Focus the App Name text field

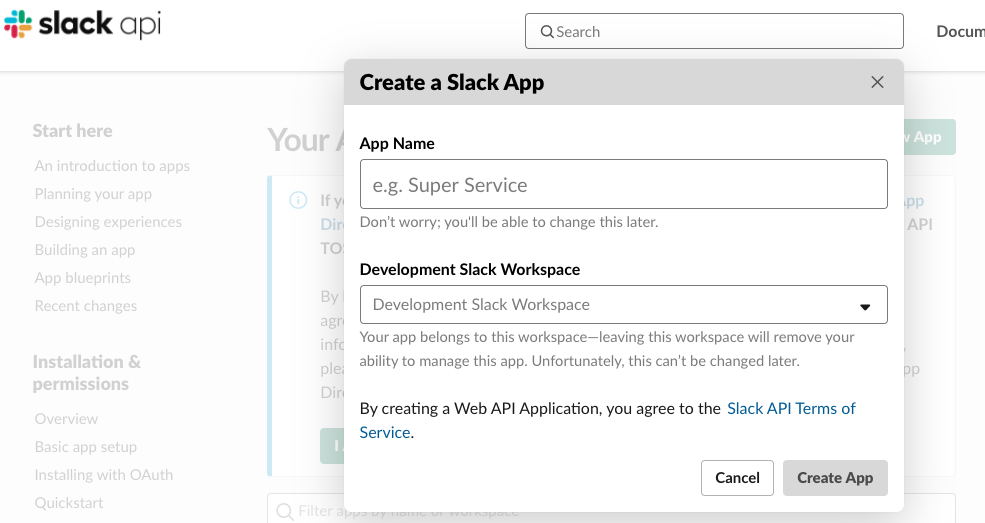(x=624, y=184)
